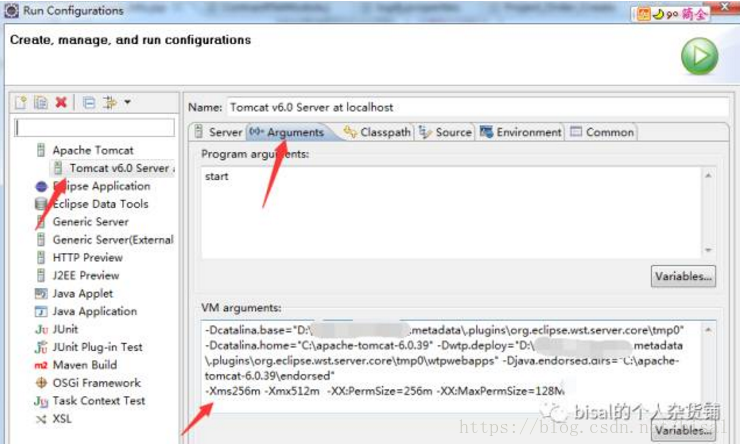Switch to the Source tab
The image size is (740, 447).
pyautogui.click(x=446, y=132)
